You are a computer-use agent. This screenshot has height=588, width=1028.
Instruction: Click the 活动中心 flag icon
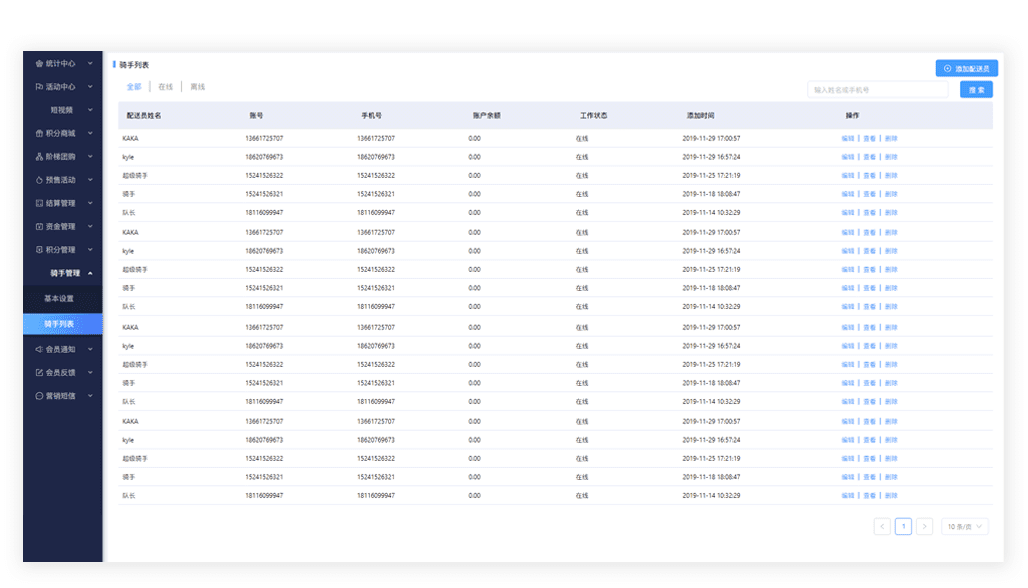pos(39,87)
